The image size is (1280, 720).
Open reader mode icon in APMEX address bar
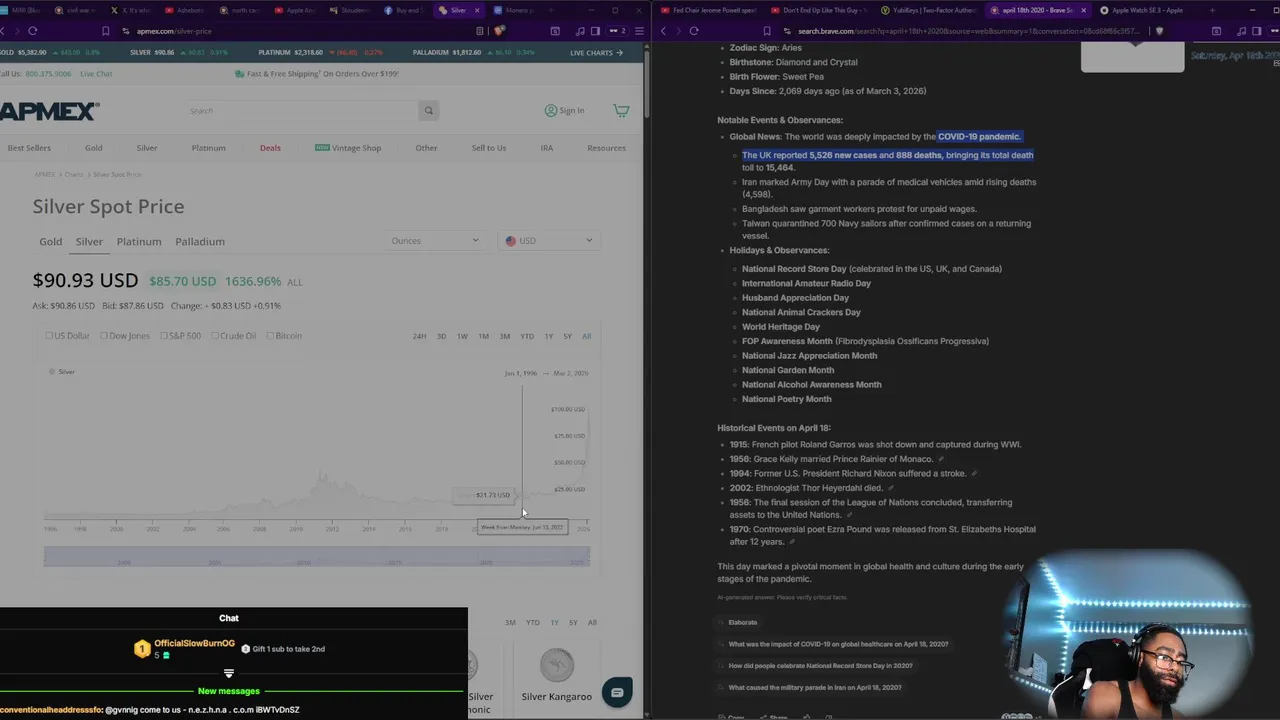click(481, 31)
